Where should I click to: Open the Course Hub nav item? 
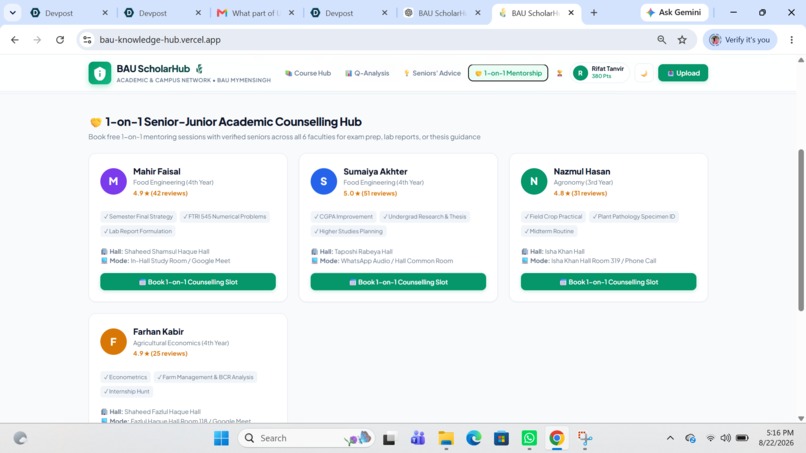point(308,73)
